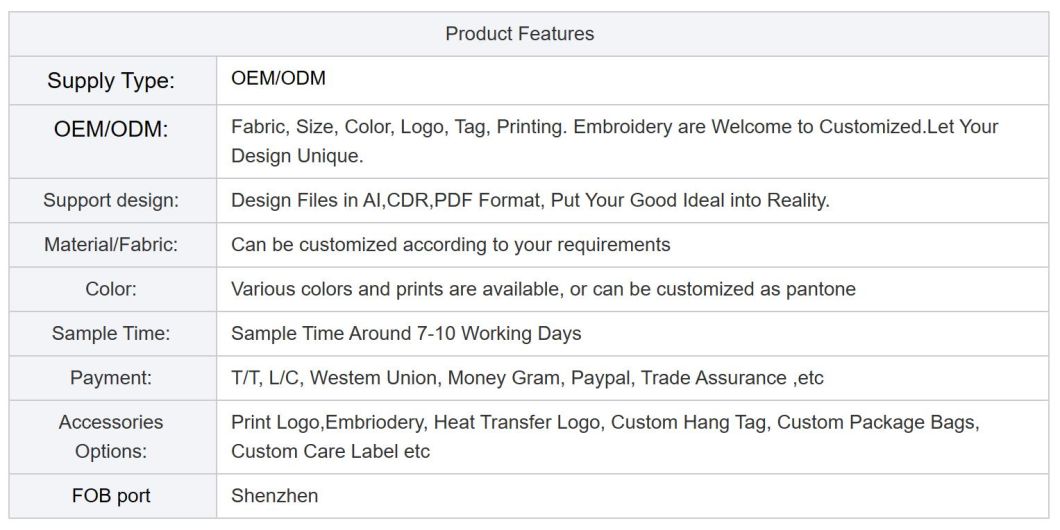Click the Shenzhen port value
This screenshot has height=530, width=1060.
(x=274, y=496)
